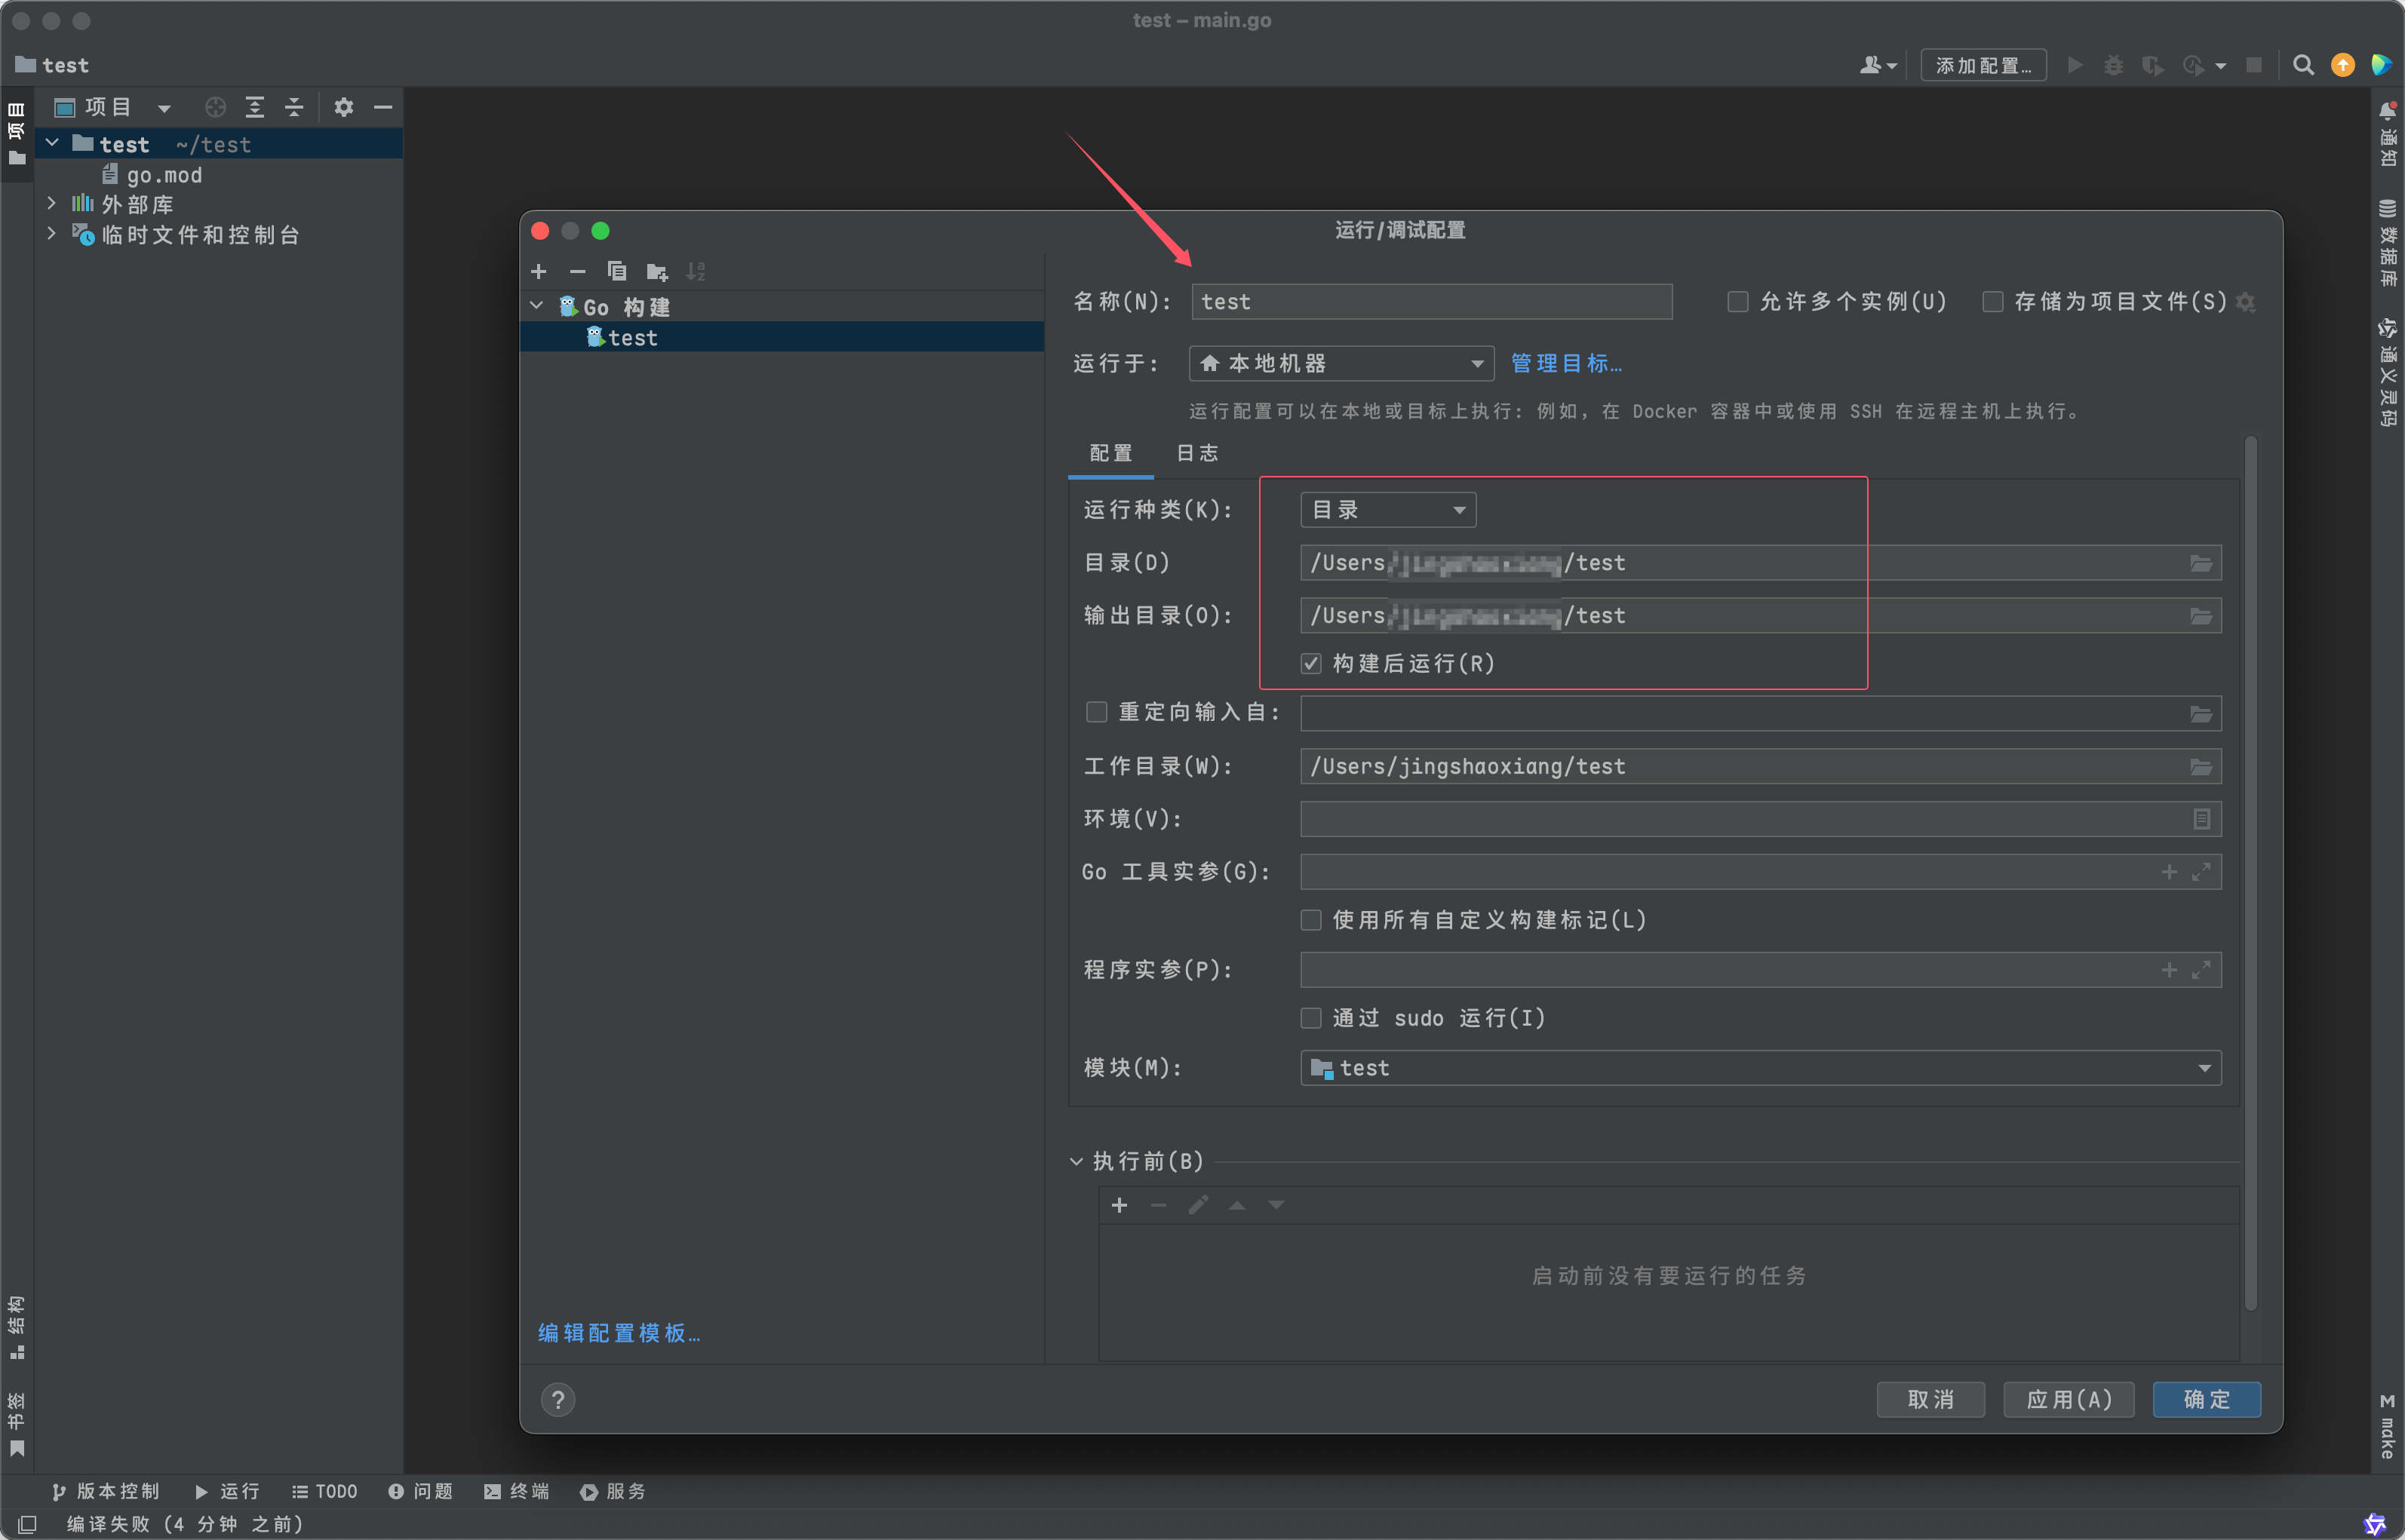
Task: Create new configuration folder icon
Action: (657, 272)
